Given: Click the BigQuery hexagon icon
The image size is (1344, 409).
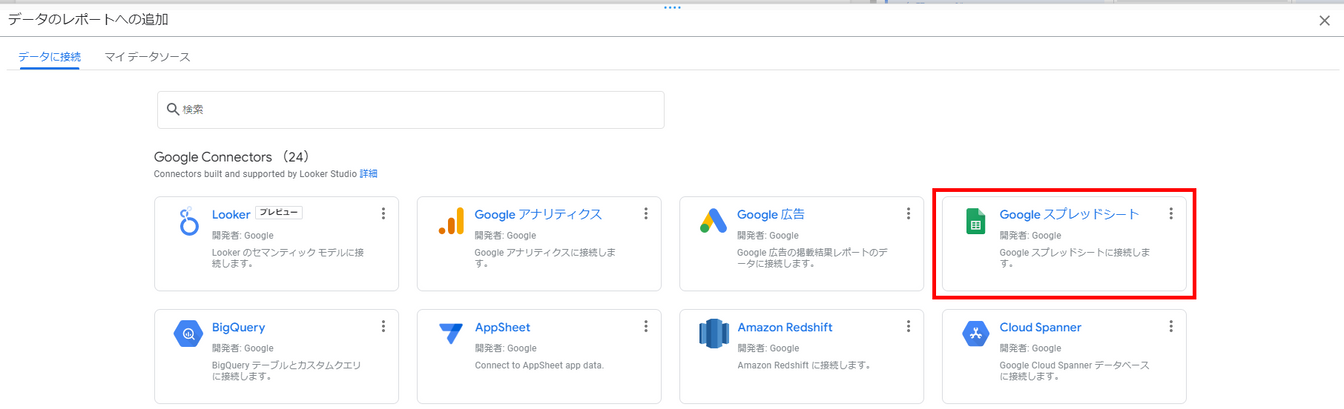Looking at the screenshot, I should 189,335.
